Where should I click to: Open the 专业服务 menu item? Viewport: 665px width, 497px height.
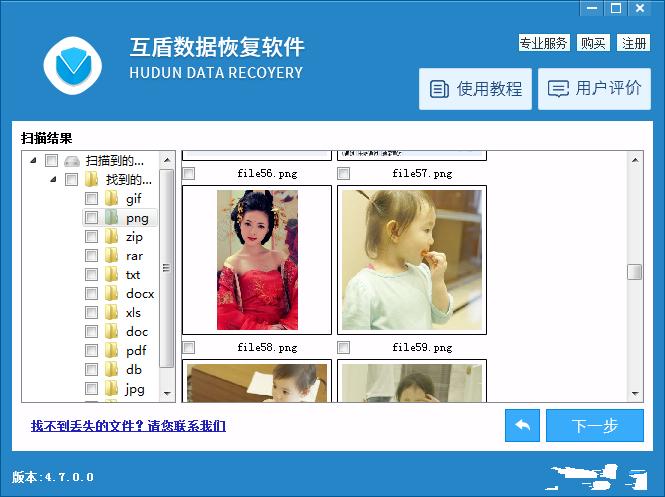(x=544, y=43)
